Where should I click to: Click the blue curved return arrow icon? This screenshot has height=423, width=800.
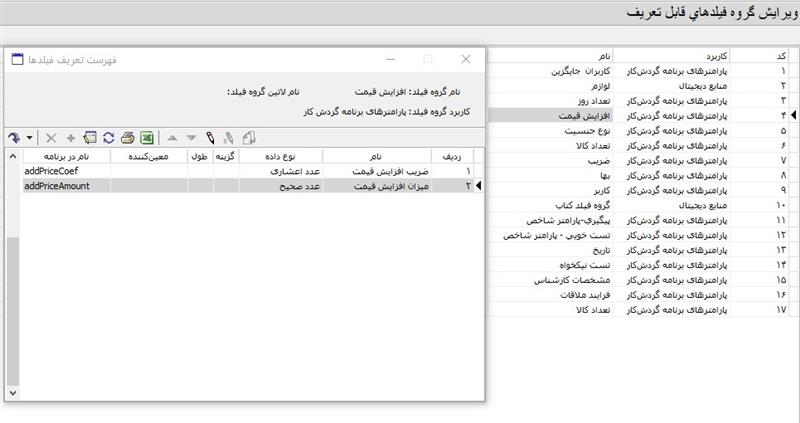(x=14, y=137)
